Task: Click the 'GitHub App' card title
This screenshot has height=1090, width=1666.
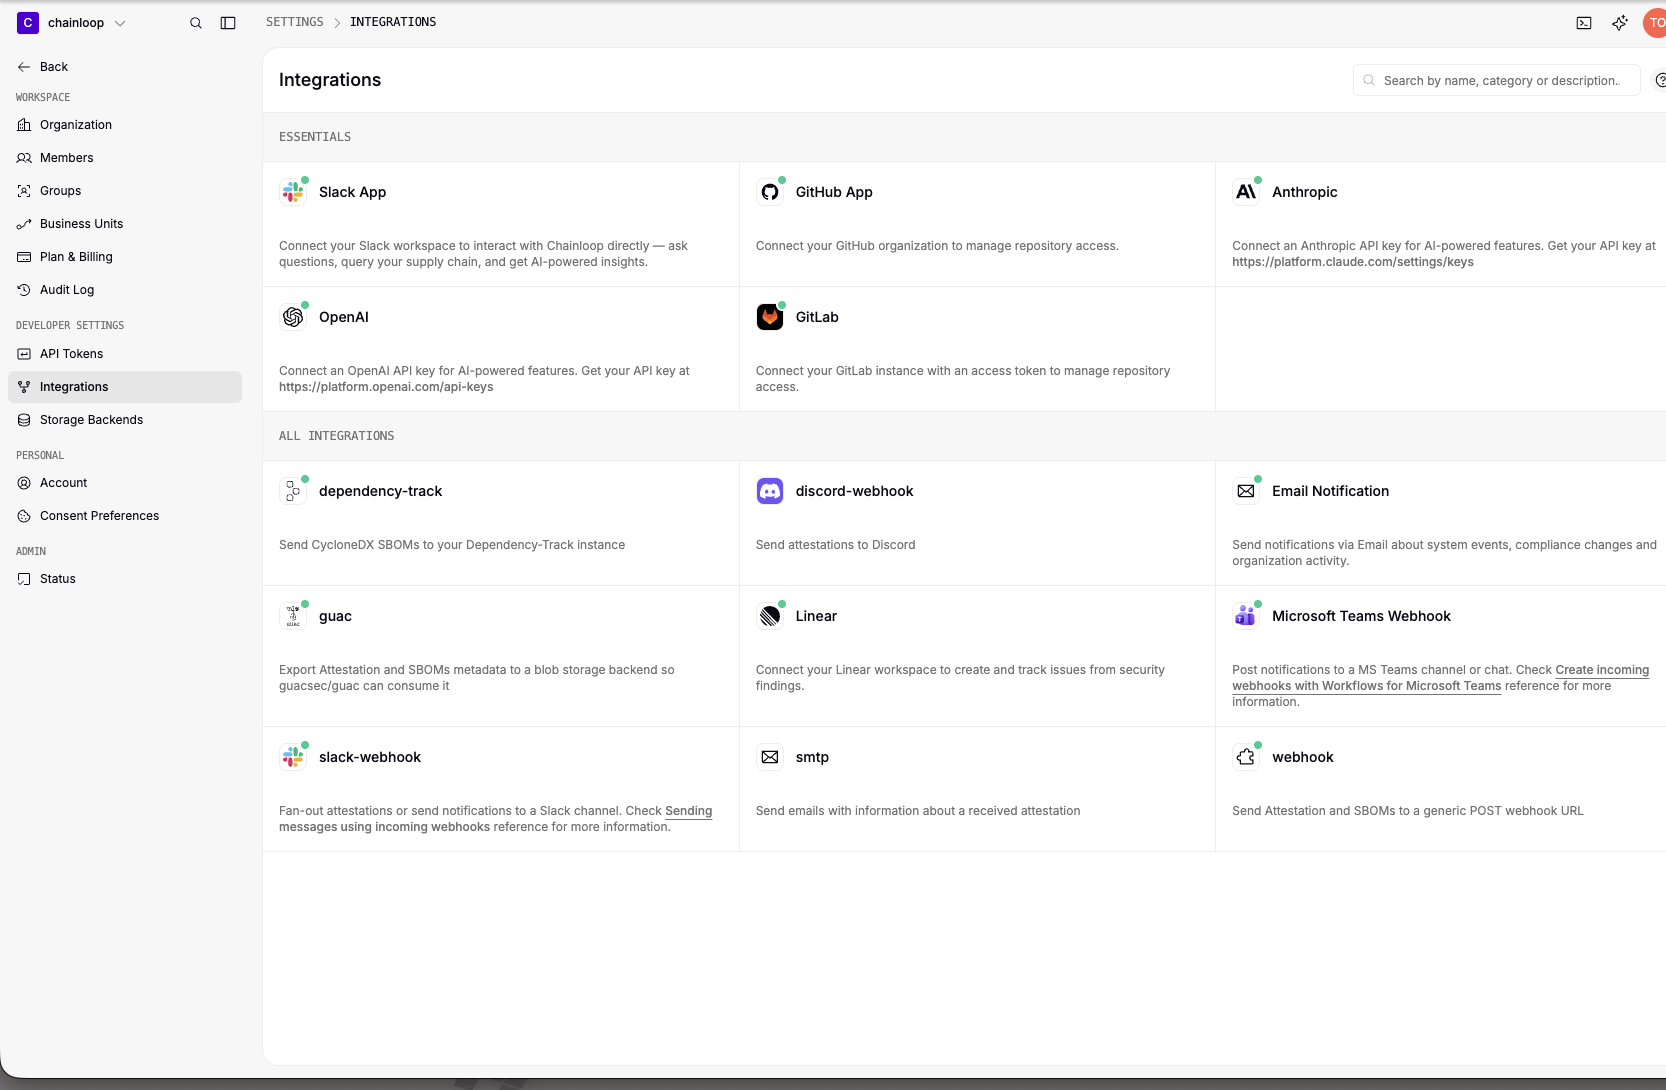Action: [834, 192]
